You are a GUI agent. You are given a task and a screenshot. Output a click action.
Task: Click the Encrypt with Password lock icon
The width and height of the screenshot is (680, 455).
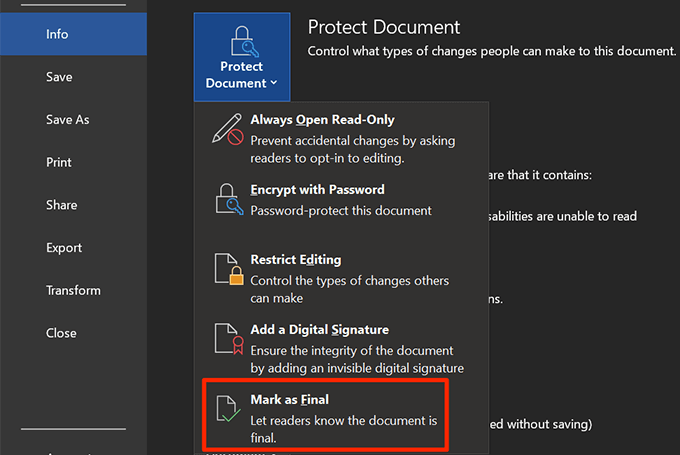[229, 200]
